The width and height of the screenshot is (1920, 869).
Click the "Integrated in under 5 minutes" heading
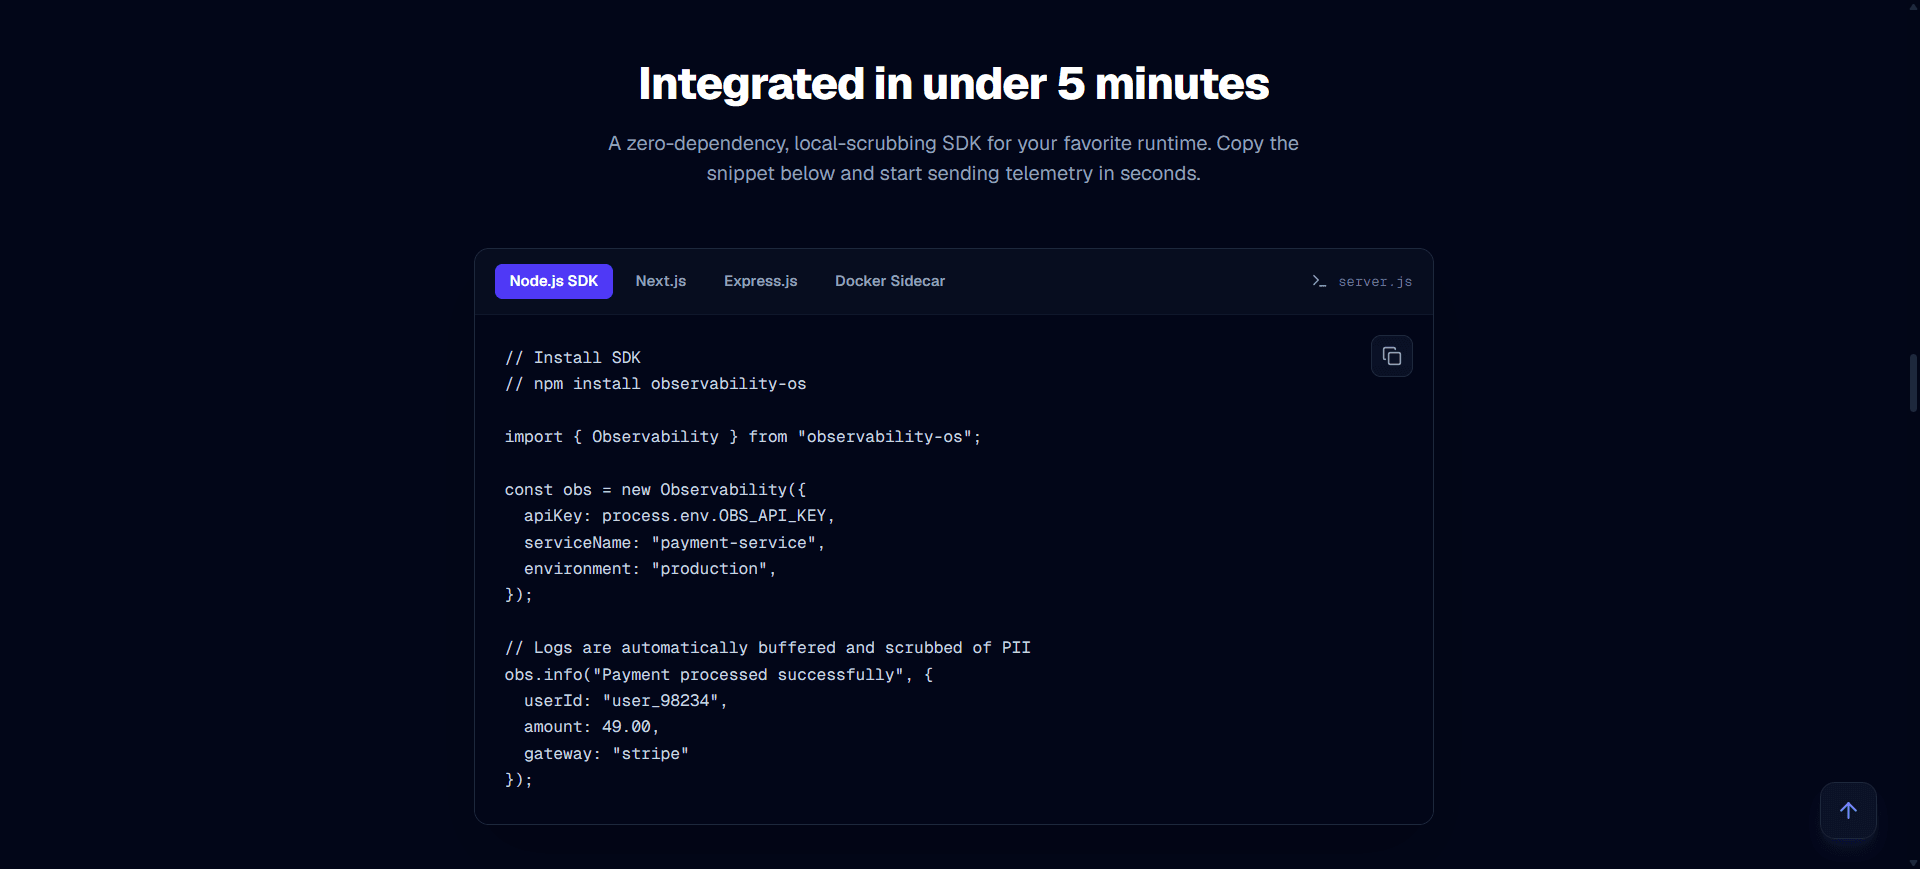point(954,84)
